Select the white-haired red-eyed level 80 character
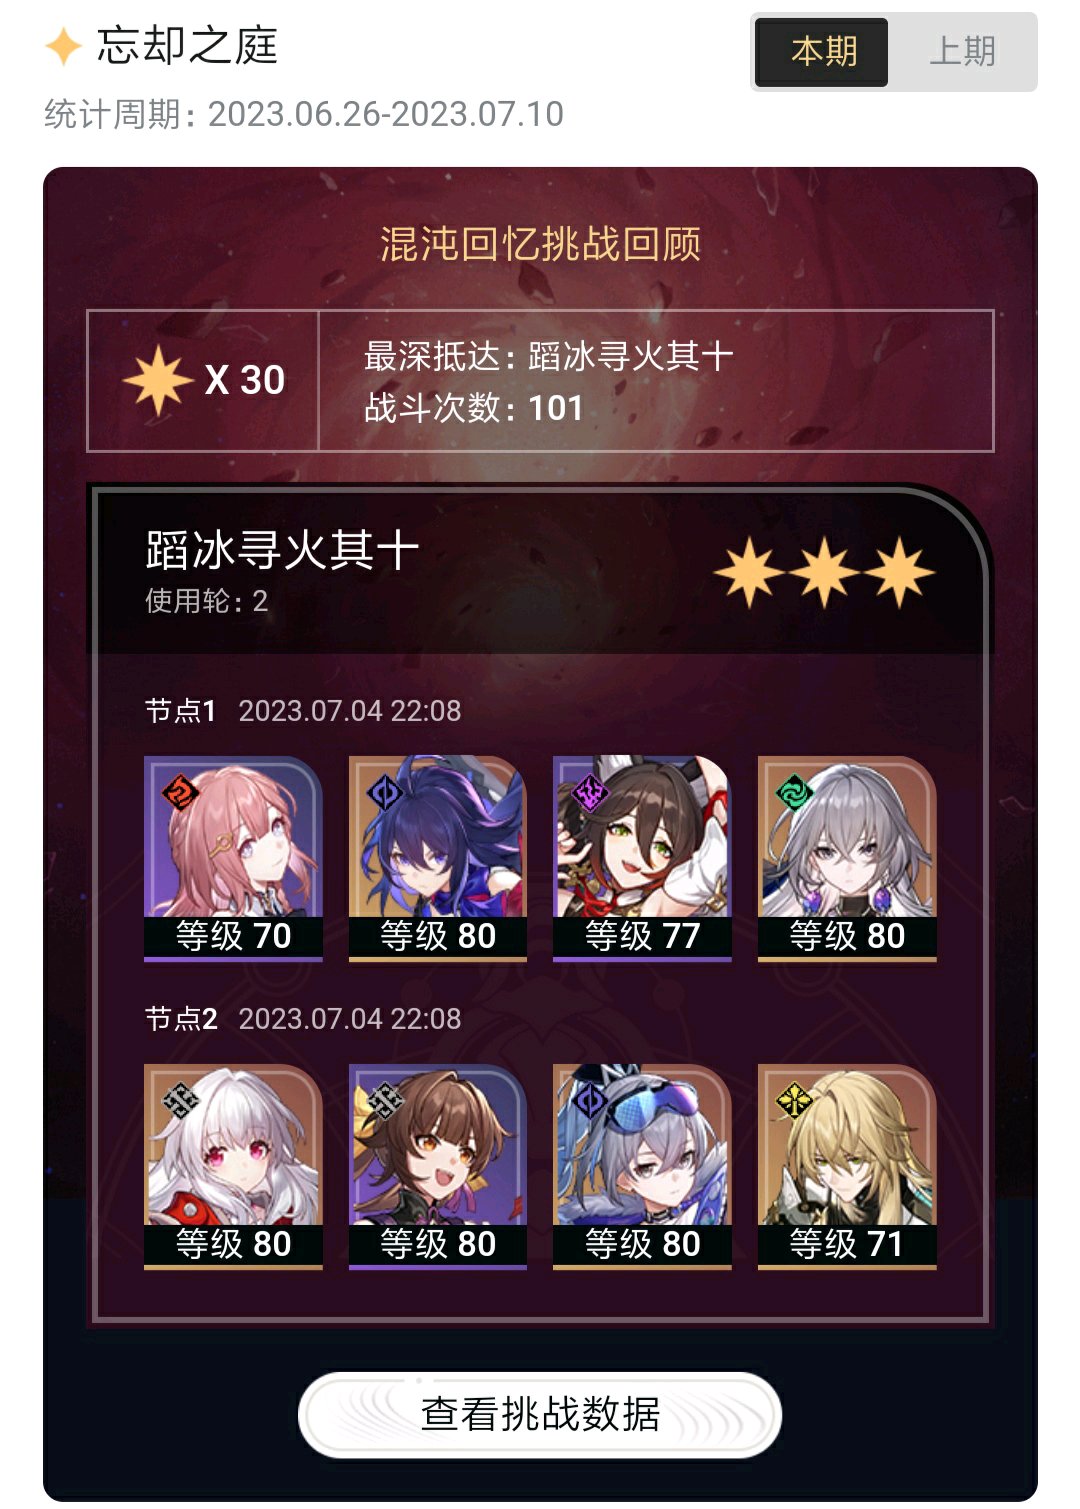Screen dimensions: 1080x1509 [233, 1167]
